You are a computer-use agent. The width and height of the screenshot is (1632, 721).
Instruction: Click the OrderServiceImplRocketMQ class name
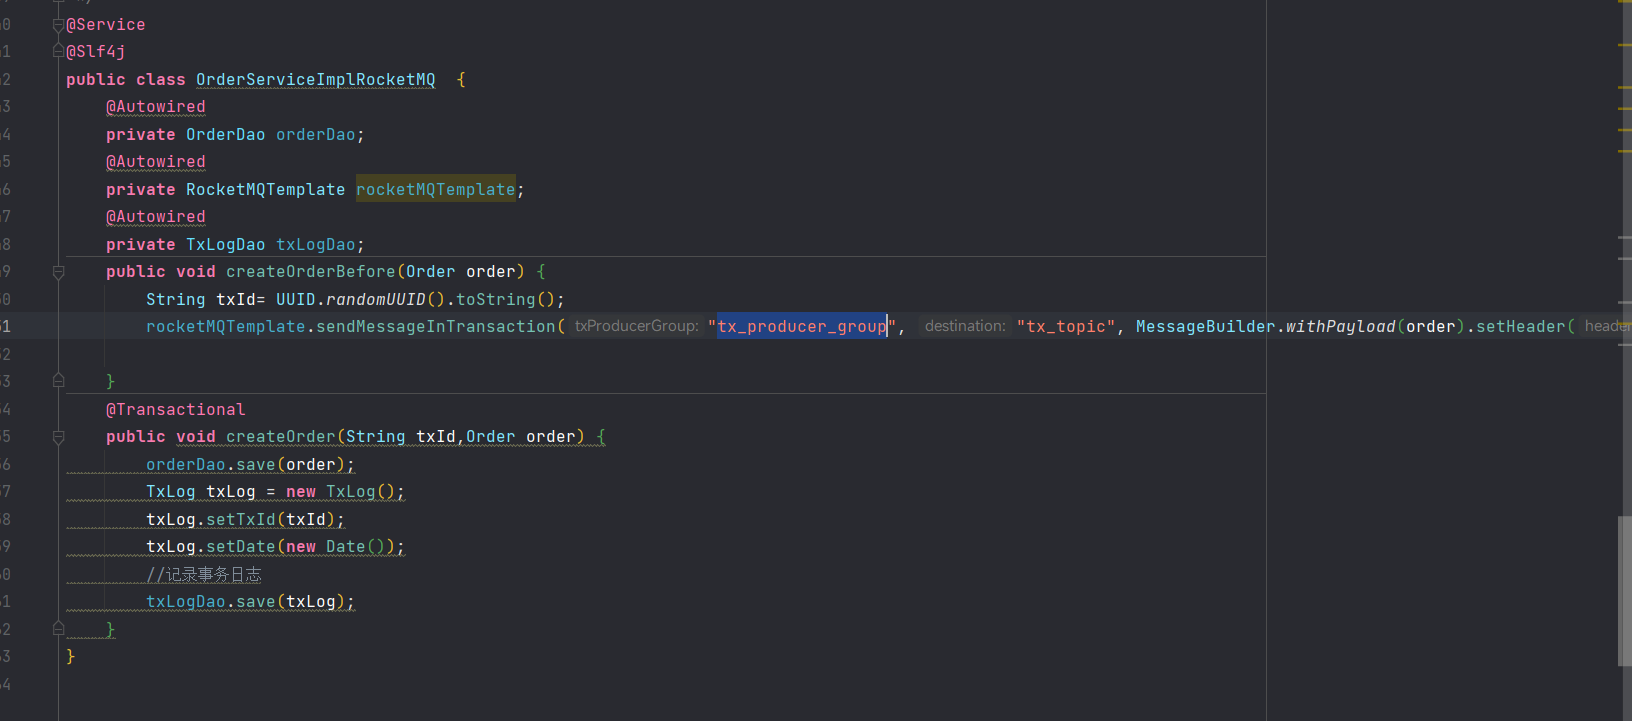315,80
